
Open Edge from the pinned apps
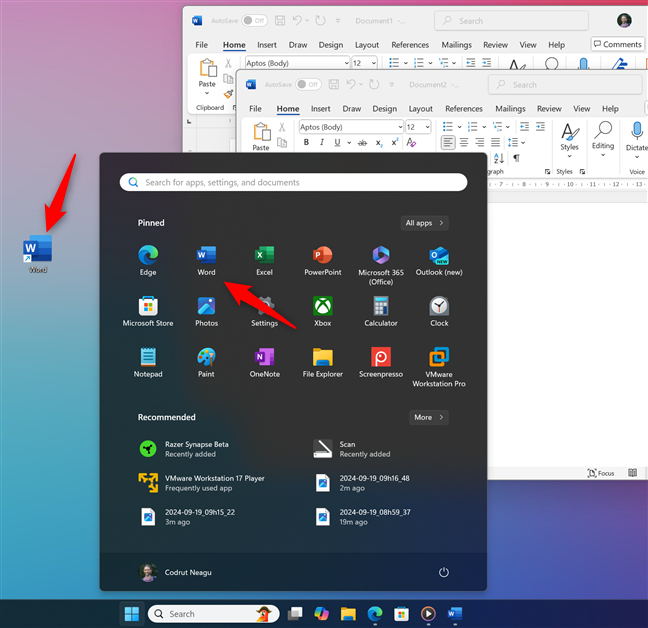[x=148, y=260]
